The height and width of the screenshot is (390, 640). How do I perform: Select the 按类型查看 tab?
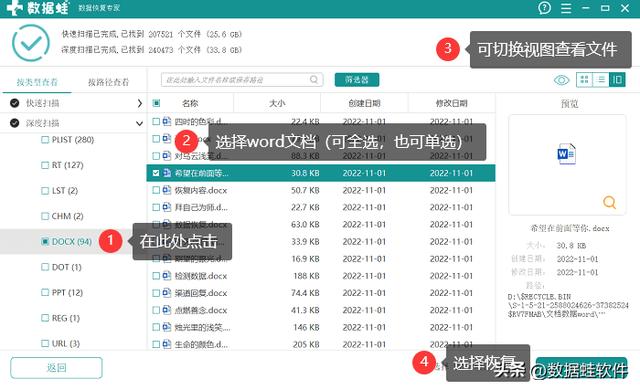pyautogui.click(x=37, y=82)
